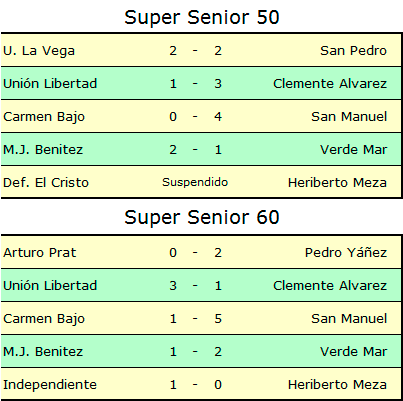The width and height of the screenshot is (403, 401).
Task: Click Verde Mar in Super Senior 60
Action: 354,352
